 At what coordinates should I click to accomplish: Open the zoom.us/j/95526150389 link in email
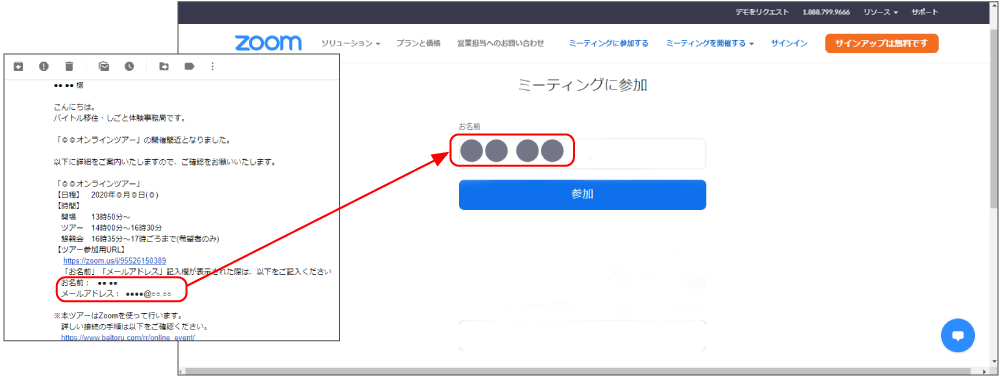pyautogui.click(x=115, y=261)
